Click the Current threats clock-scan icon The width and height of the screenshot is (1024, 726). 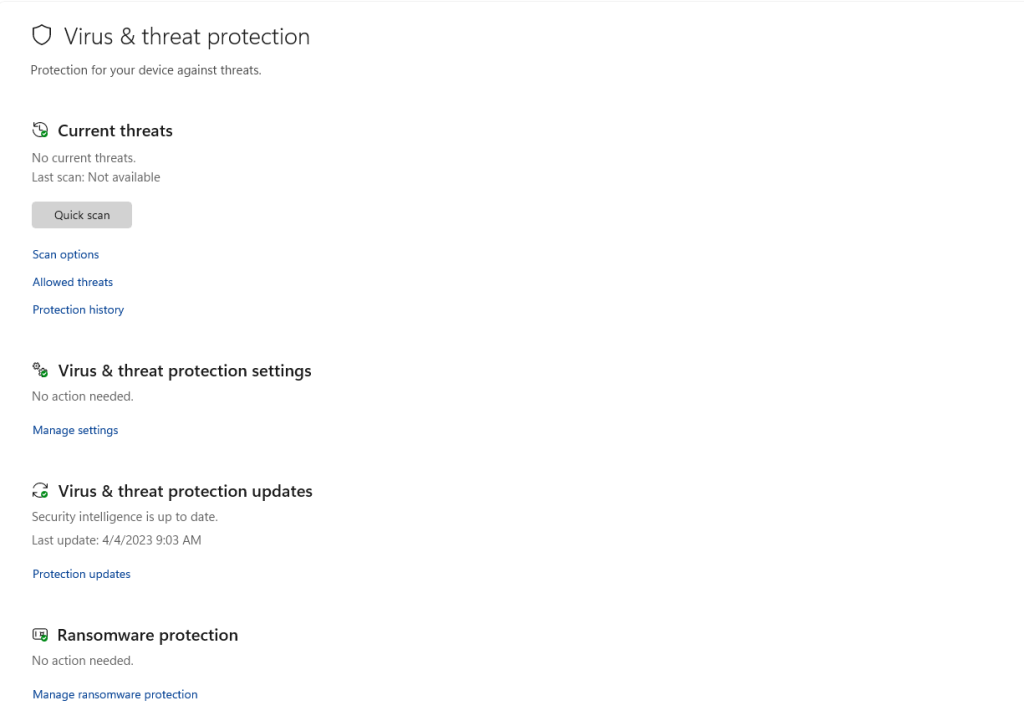(x=40, y=130)
